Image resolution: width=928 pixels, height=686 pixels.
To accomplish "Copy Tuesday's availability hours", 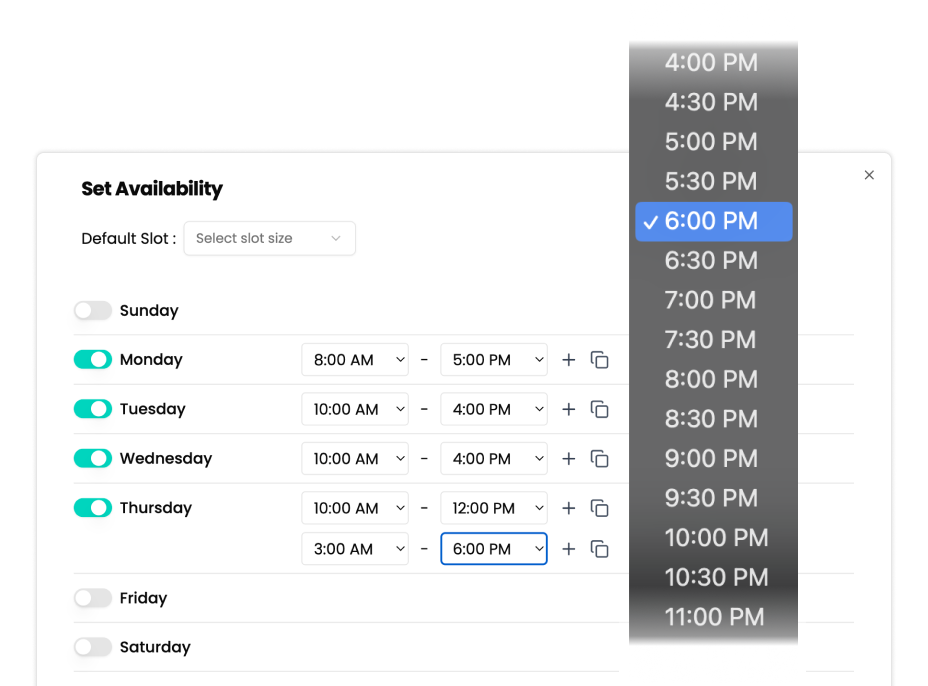I will 600,409.
